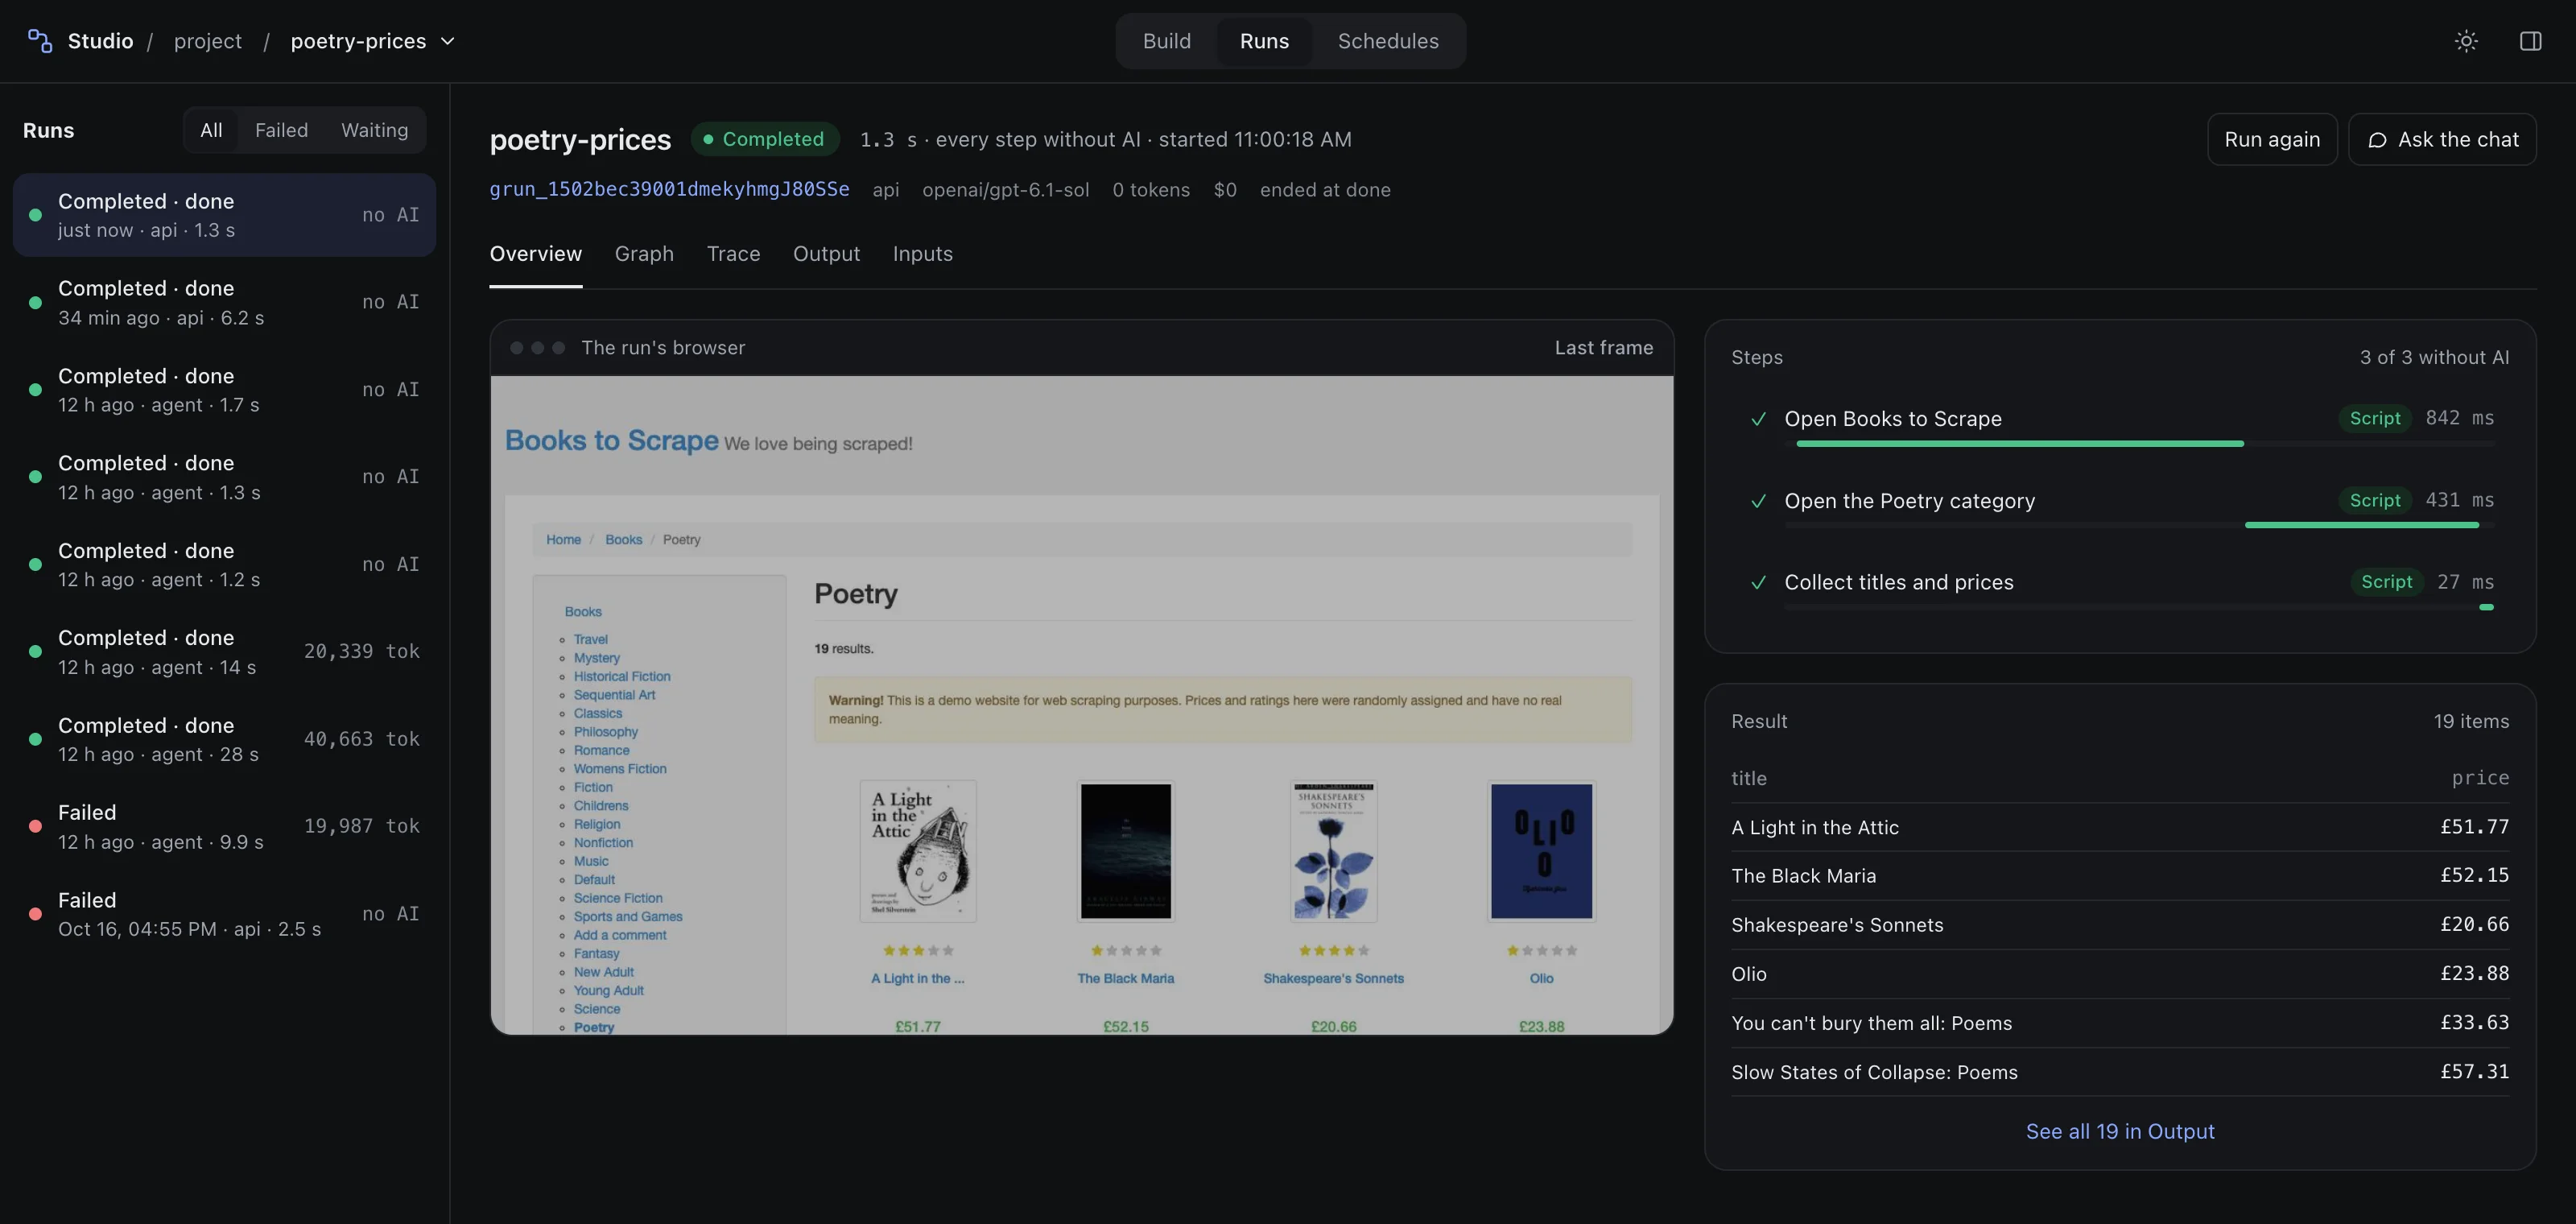The width and height of the screenshot is (2576, 1224).
Task: Click the Olio book cover thumbnail
Action: 1541,851
